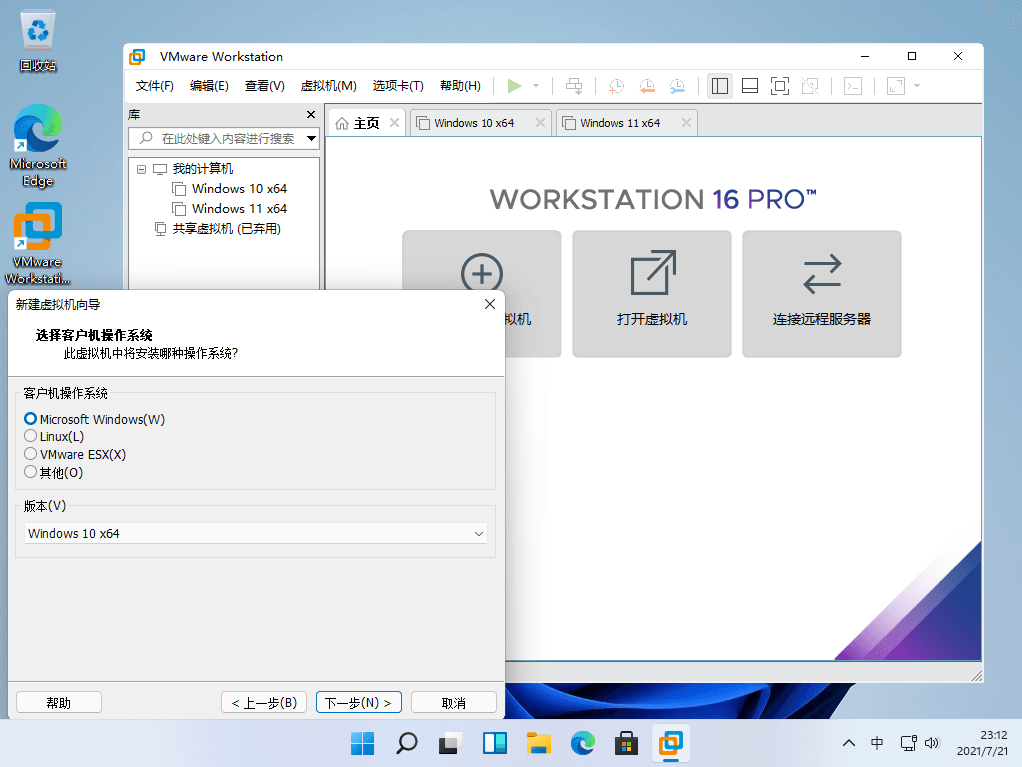
Task: Click the volume speaker tray icon
Action: [x=933, y=743]
